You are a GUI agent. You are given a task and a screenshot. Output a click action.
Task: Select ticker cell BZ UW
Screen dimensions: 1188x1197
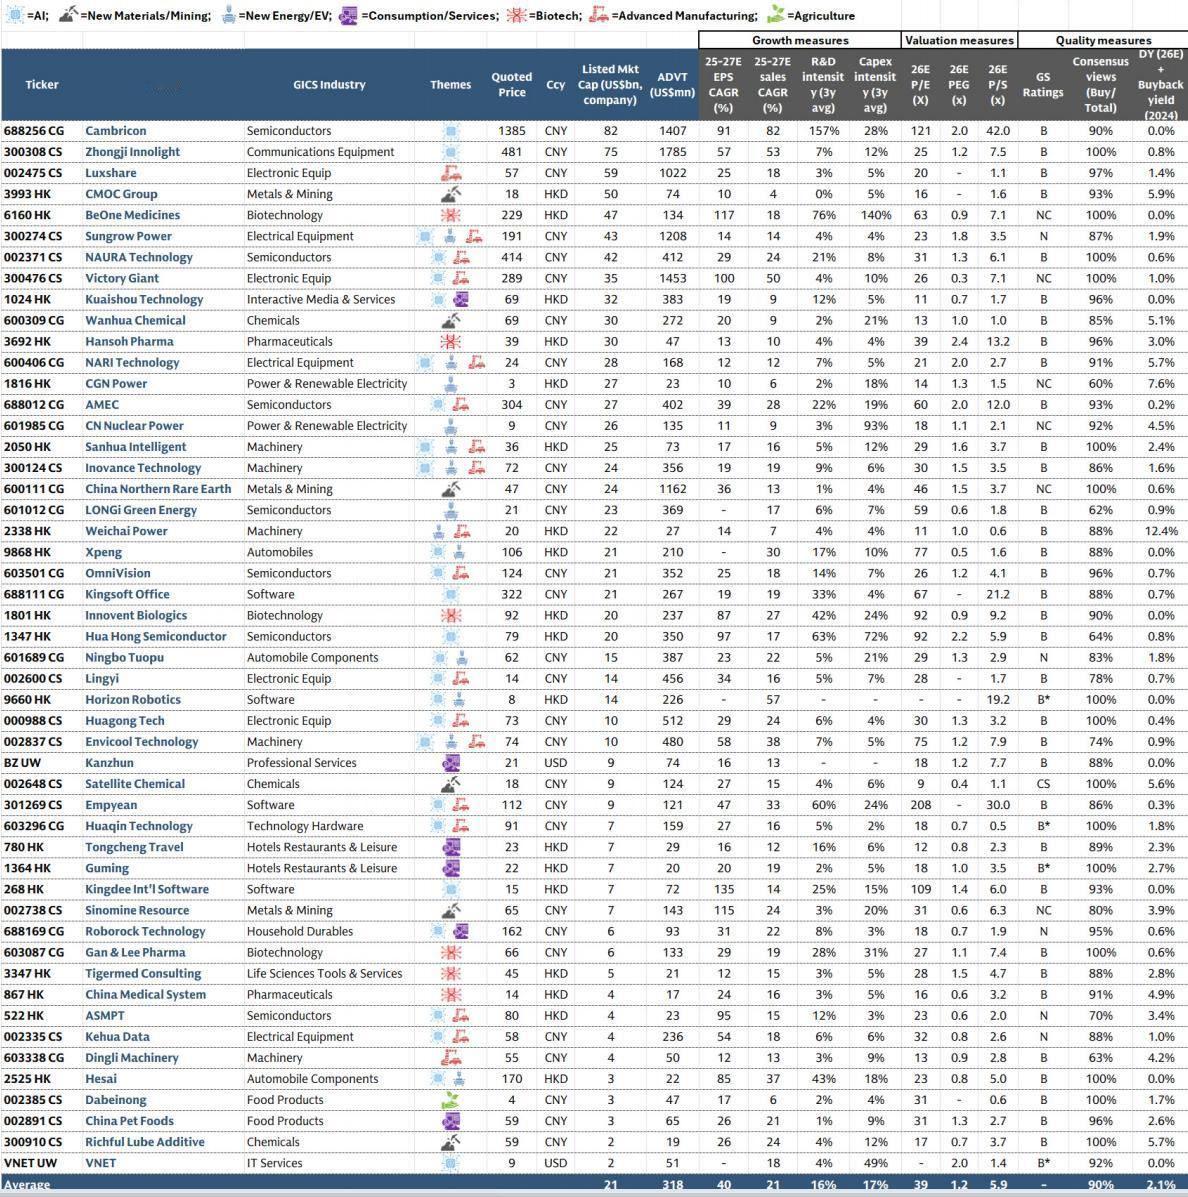pyautogui.click(x=22, y=763)
